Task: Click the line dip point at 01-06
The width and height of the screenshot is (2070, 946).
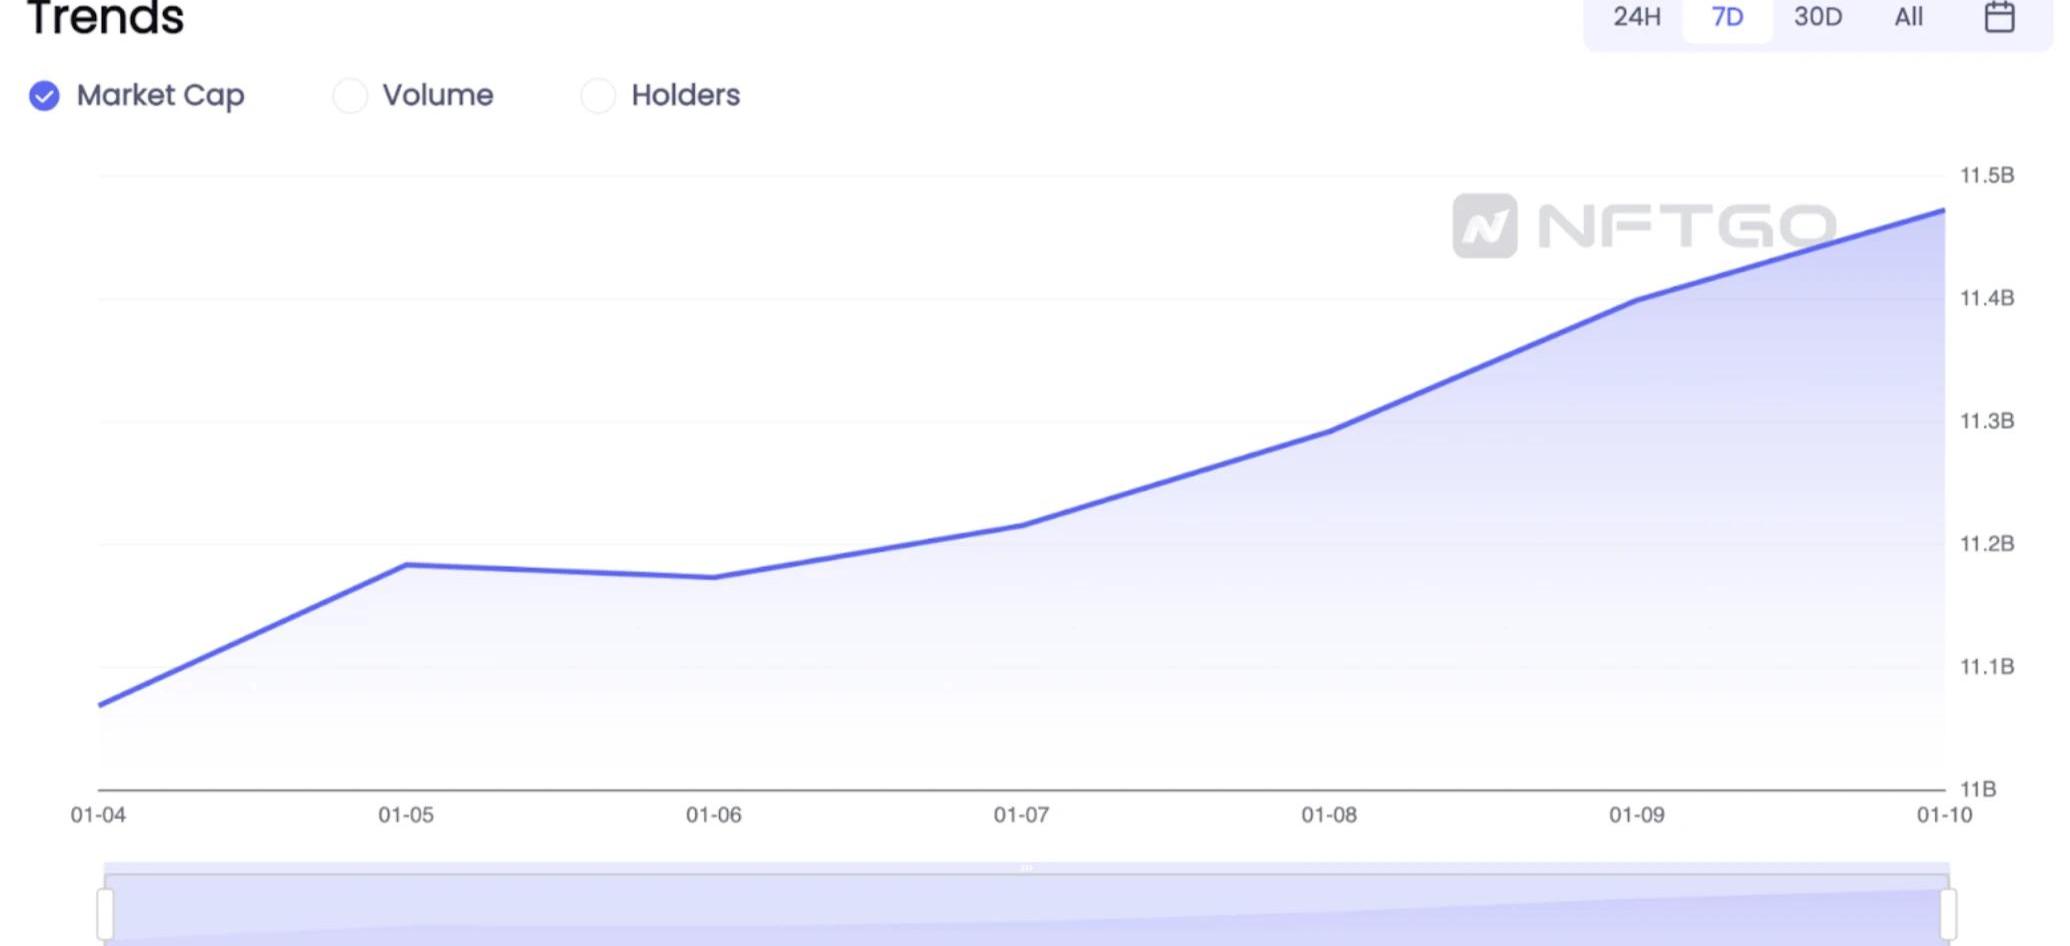Action: tap(714, 577)
